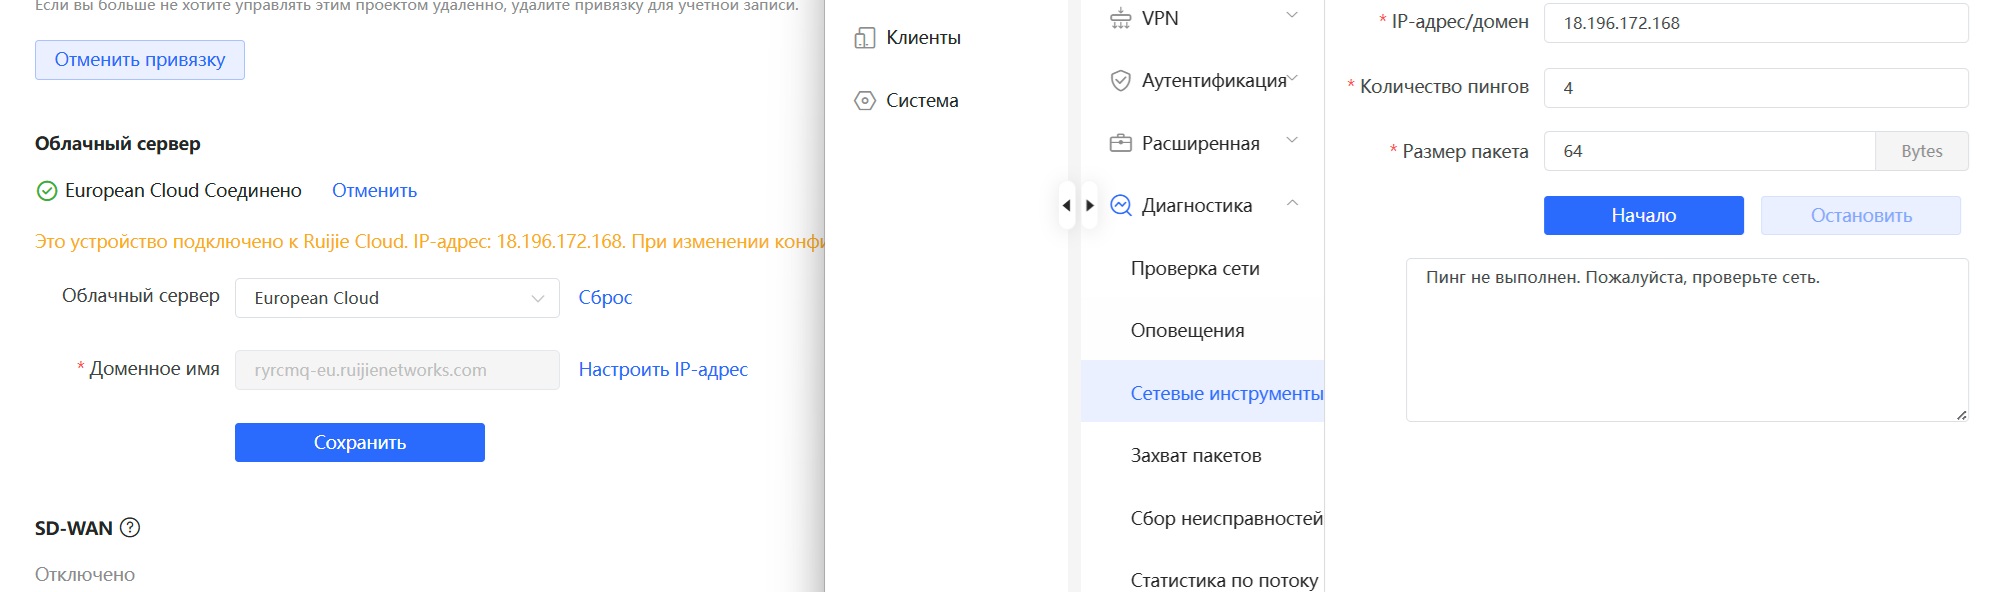Screen dimensions: 2013x592
Task: Click the Диагностика icon in sidebar
Action: click(1121, 205)
